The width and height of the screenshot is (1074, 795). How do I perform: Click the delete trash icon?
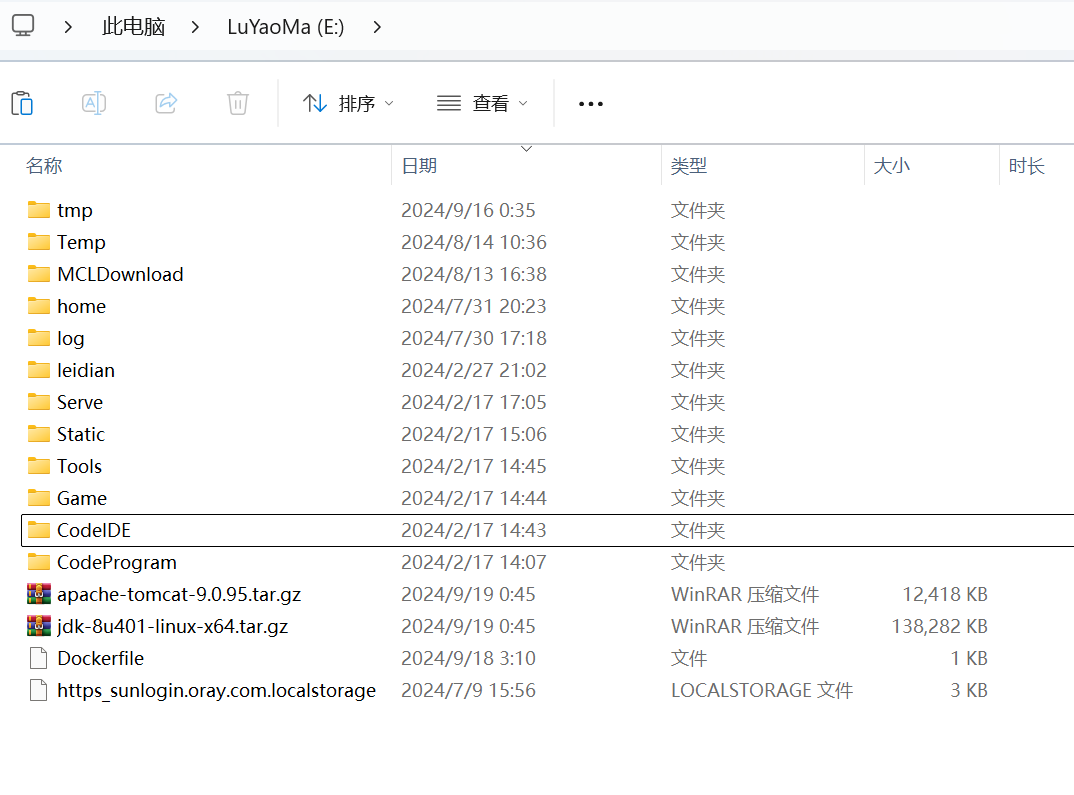[x=238, y=103]
